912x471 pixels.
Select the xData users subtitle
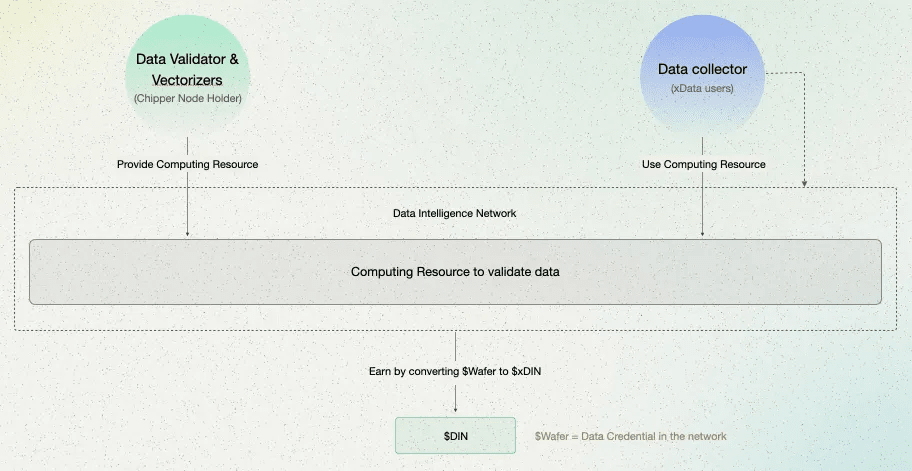pyautogui.click(x=702, y=89)
